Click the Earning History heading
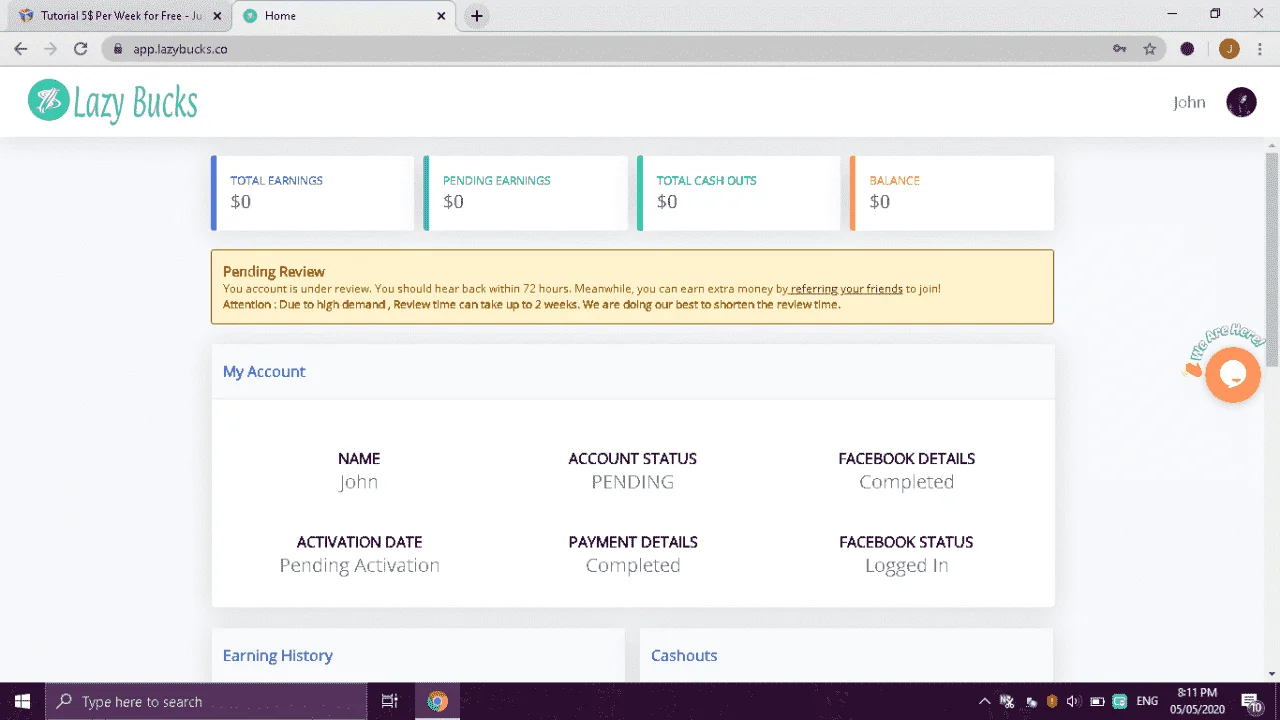The width and height of the screenshot is (1280, 720). click(x=278, y=655)
